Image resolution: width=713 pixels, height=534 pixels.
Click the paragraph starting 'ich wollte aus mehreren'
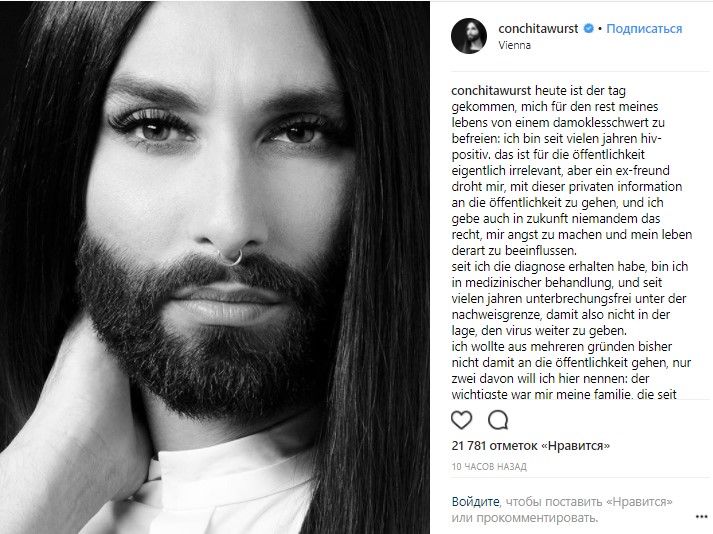(x=571, y=370)
